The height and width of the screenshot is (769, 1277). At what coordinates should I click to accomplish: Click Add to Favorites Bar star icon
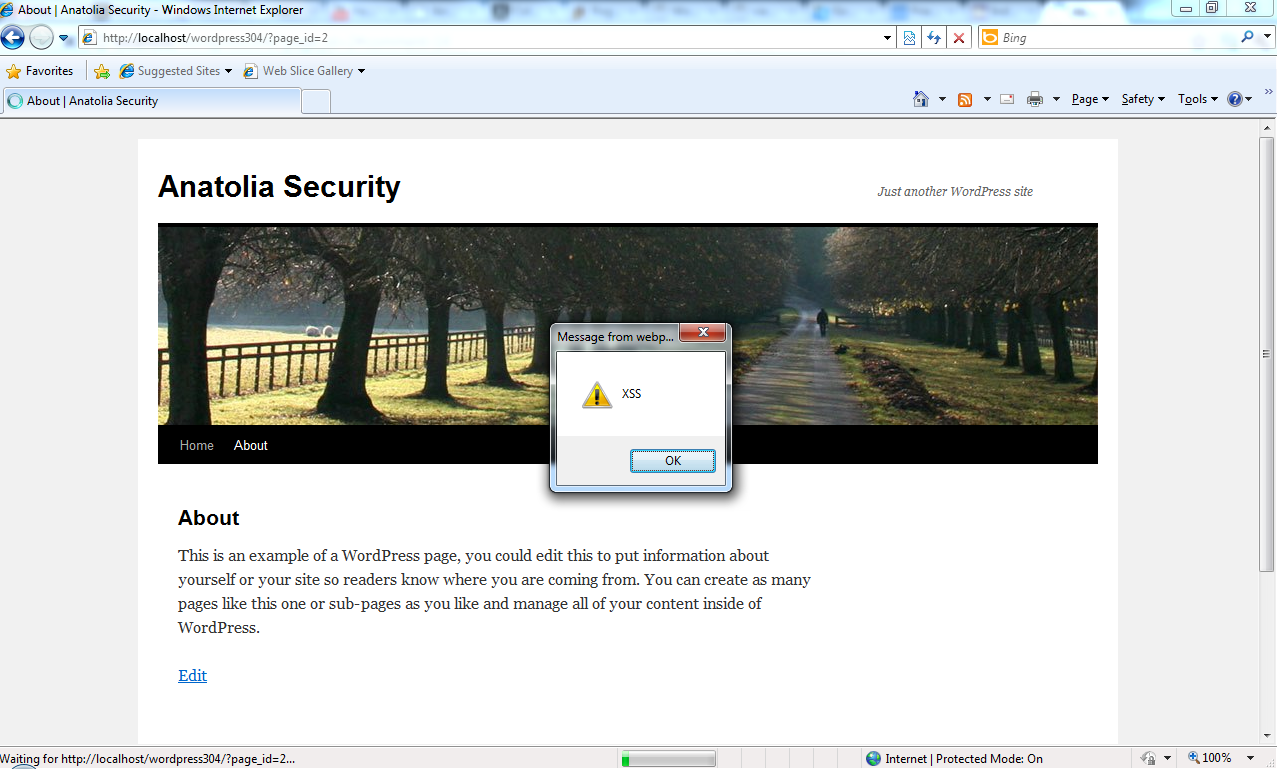click(102, 71)
